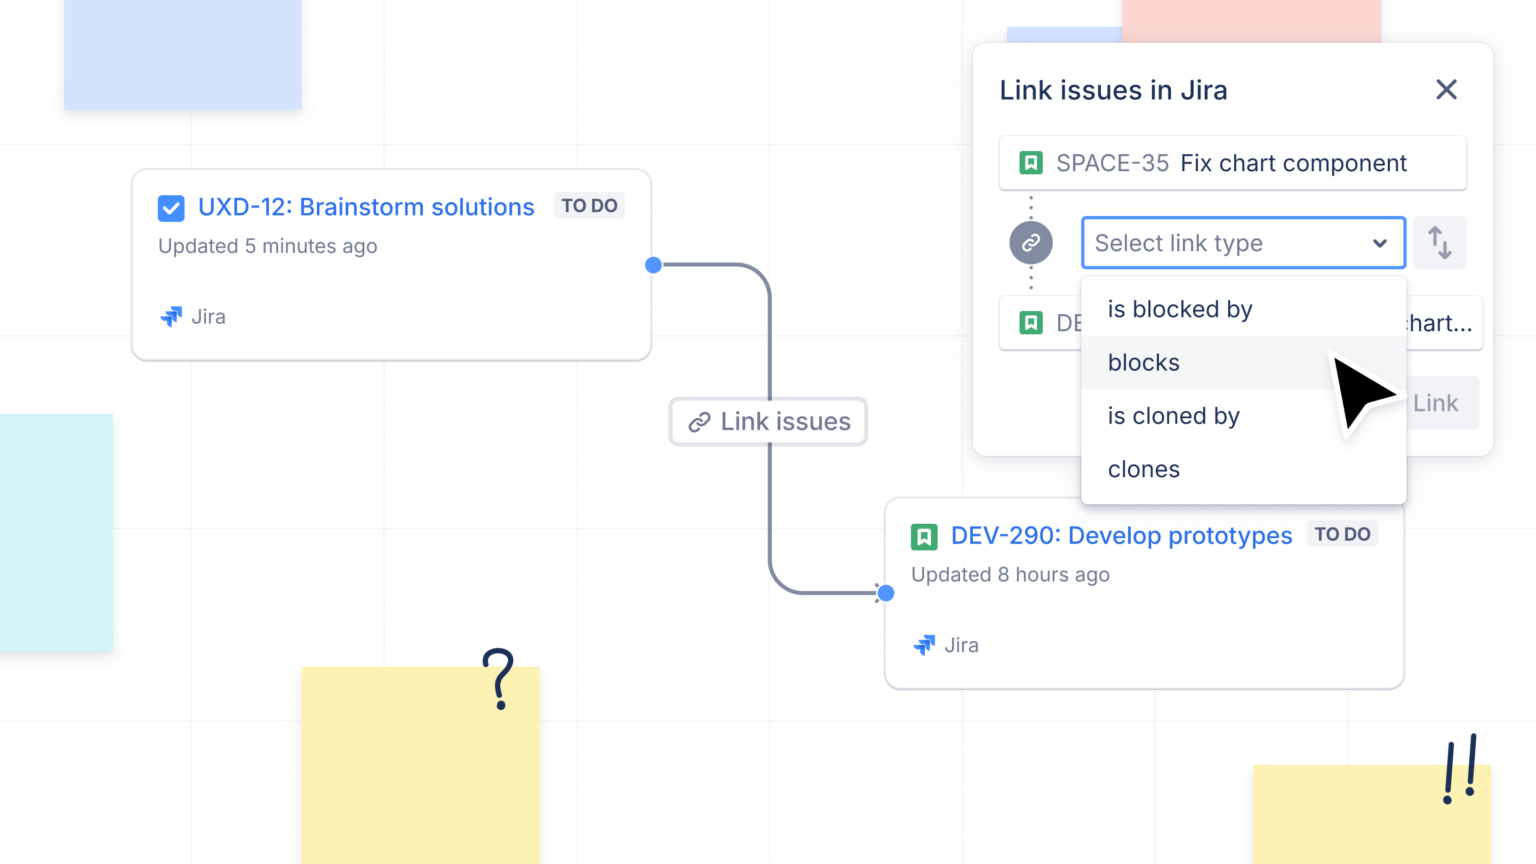Click the Jira icon on the UXD-12 card
The image size is (1536, 864).
coord(171,316)
